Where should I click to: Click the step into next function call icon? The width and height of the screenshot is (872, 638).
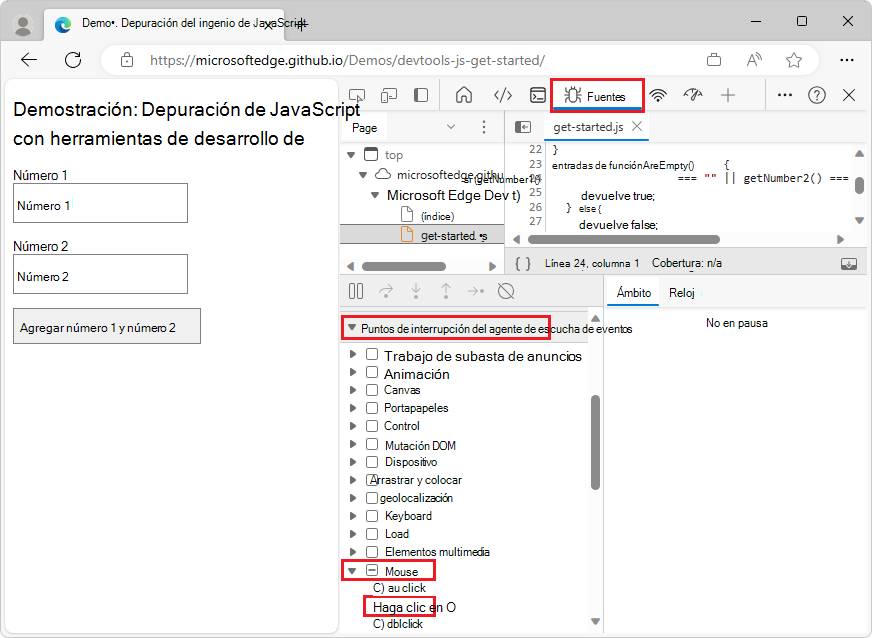pyautogui.click(x=417, y=292)
